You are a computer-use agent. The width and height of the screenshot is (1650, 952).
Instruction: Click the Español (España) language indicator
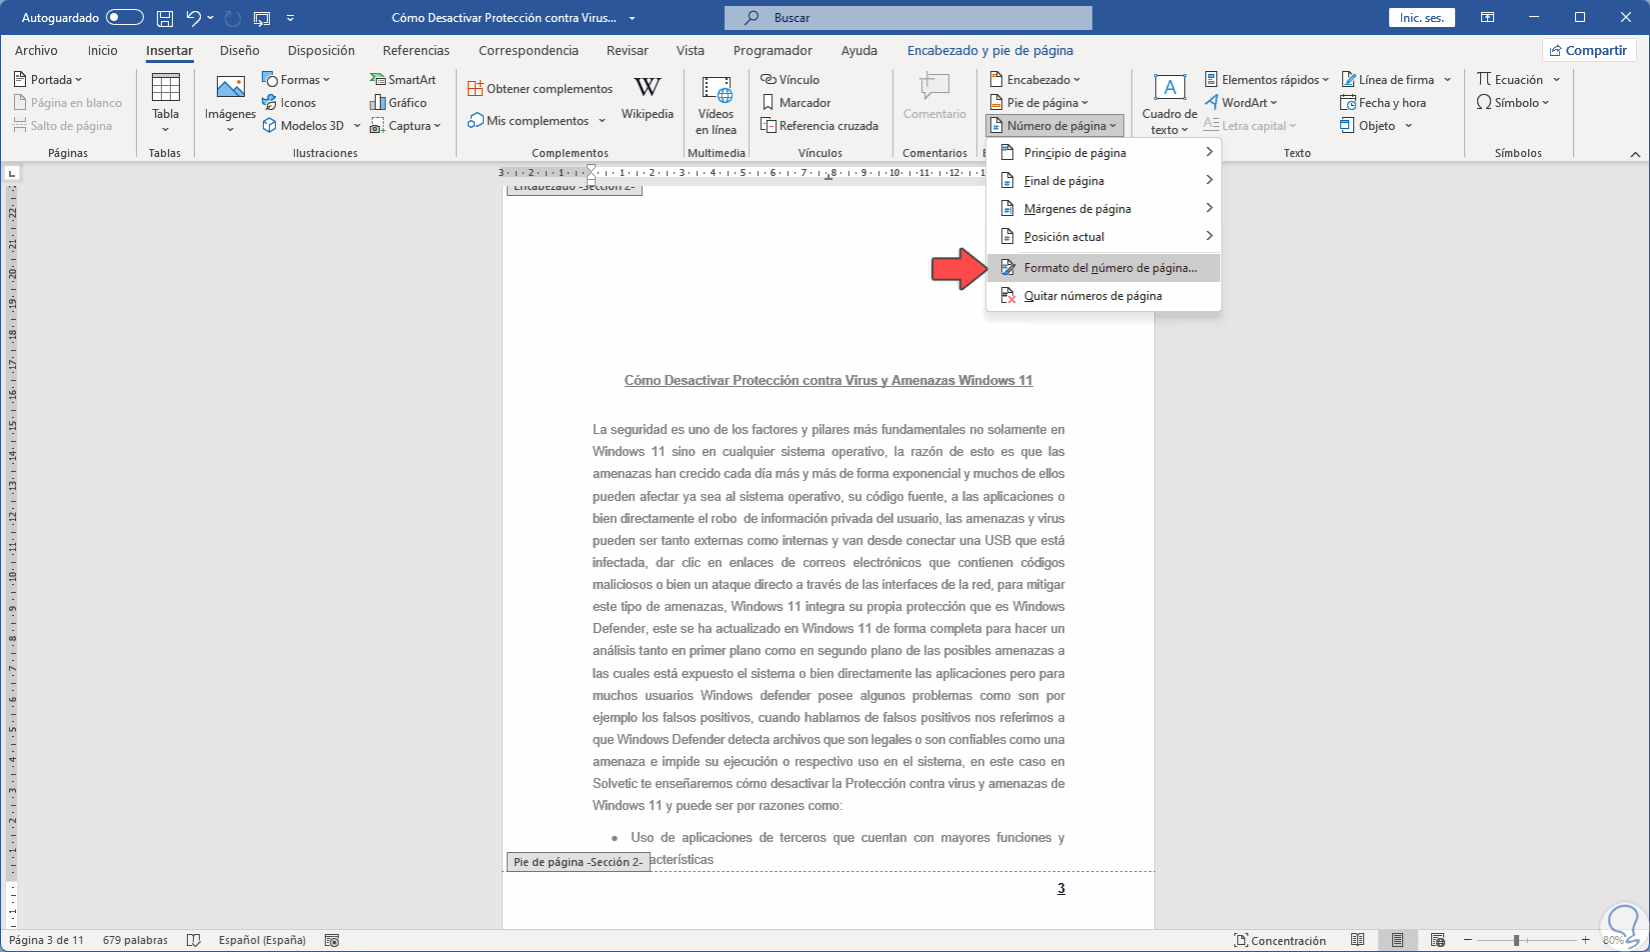click(262, 941)
